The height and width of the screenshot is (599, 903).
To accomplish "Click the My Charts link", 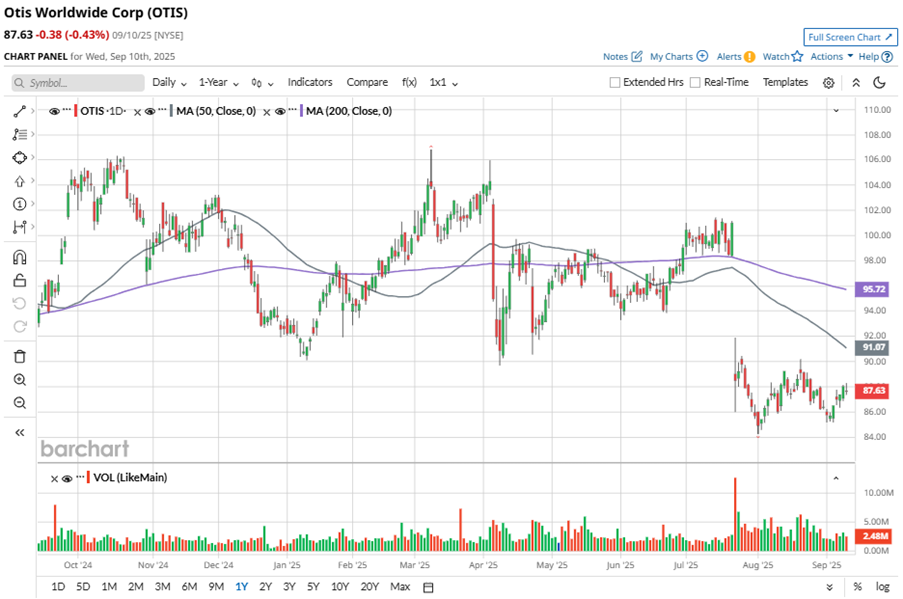I will click(671, 56).
